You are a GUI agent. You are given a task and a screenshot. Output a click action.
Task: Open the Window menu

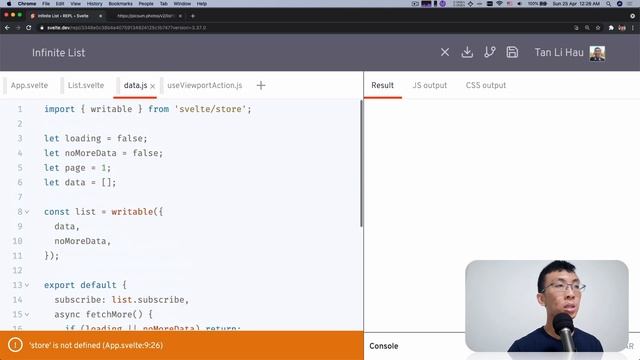pyautogui.click(x=182, y=4)
